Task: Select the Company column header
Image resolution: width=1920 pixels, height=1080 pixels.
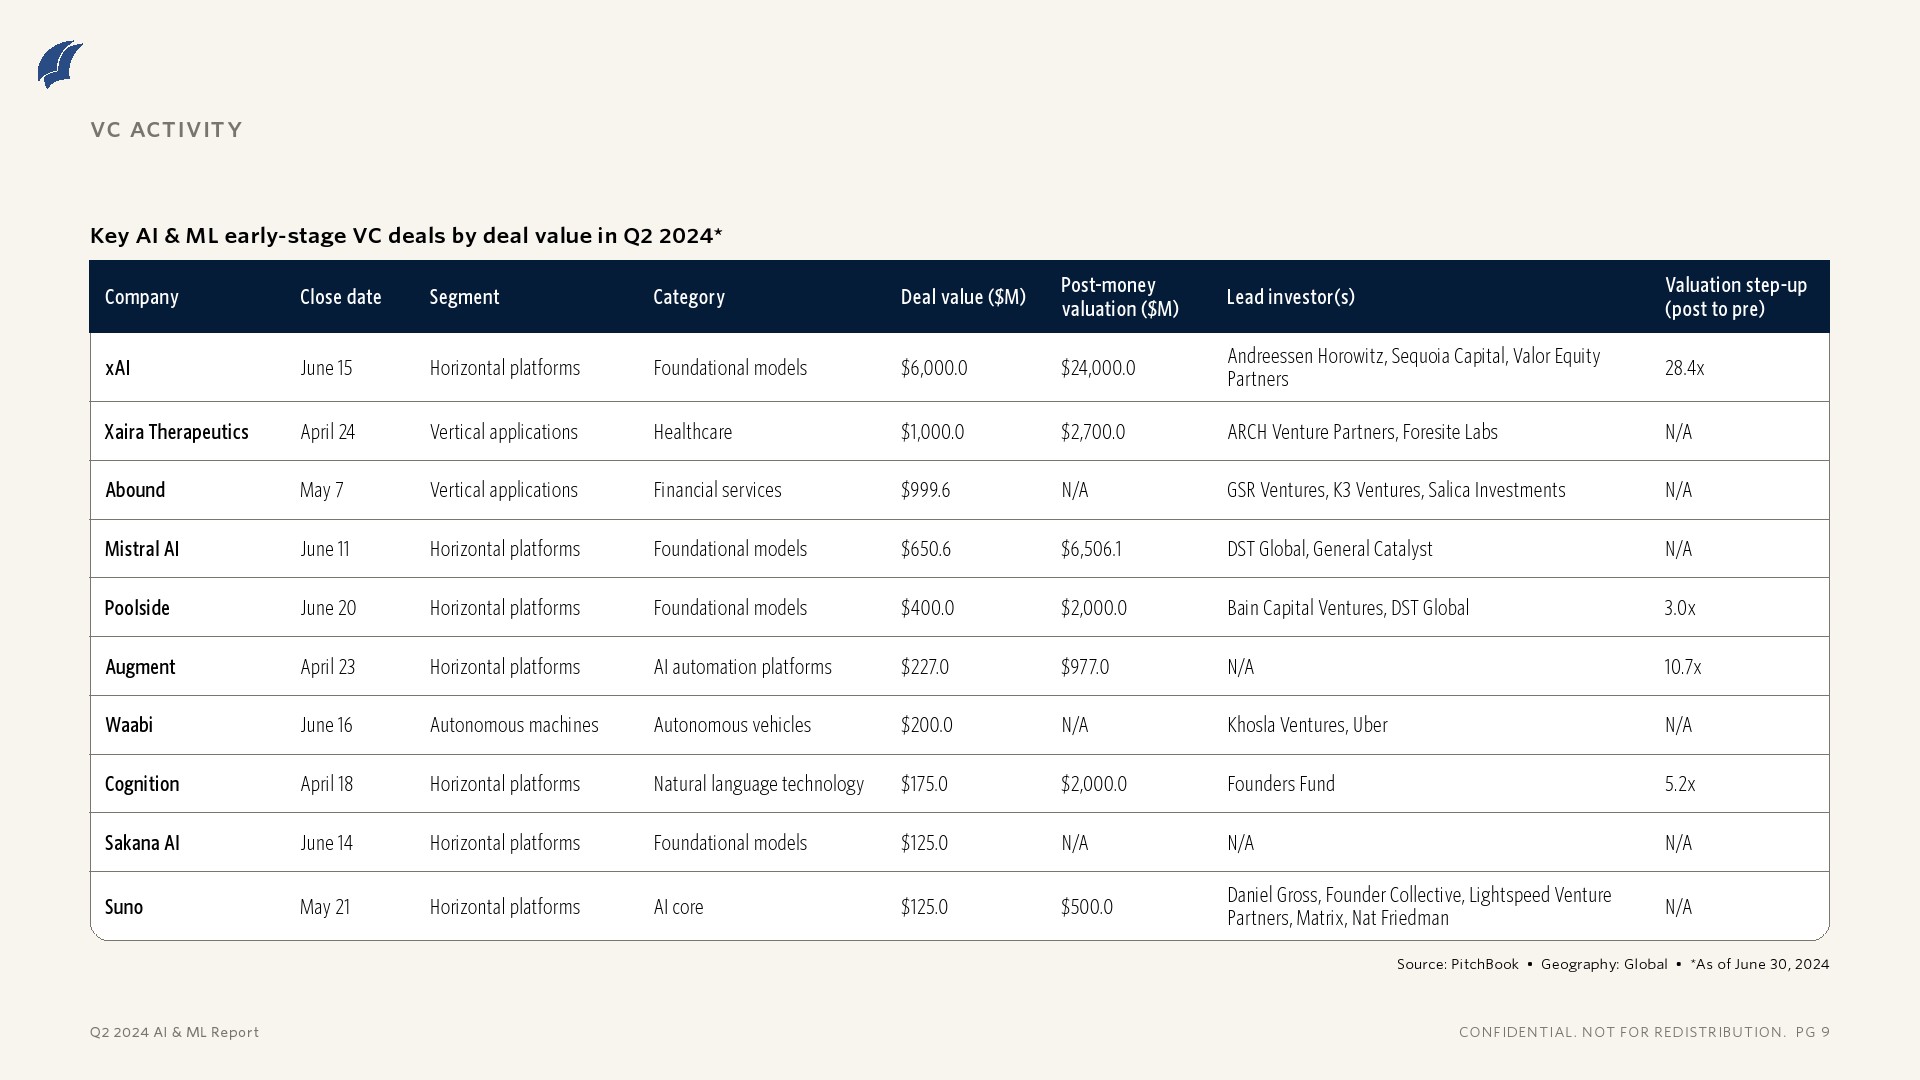Action: (x=142, y=297)
